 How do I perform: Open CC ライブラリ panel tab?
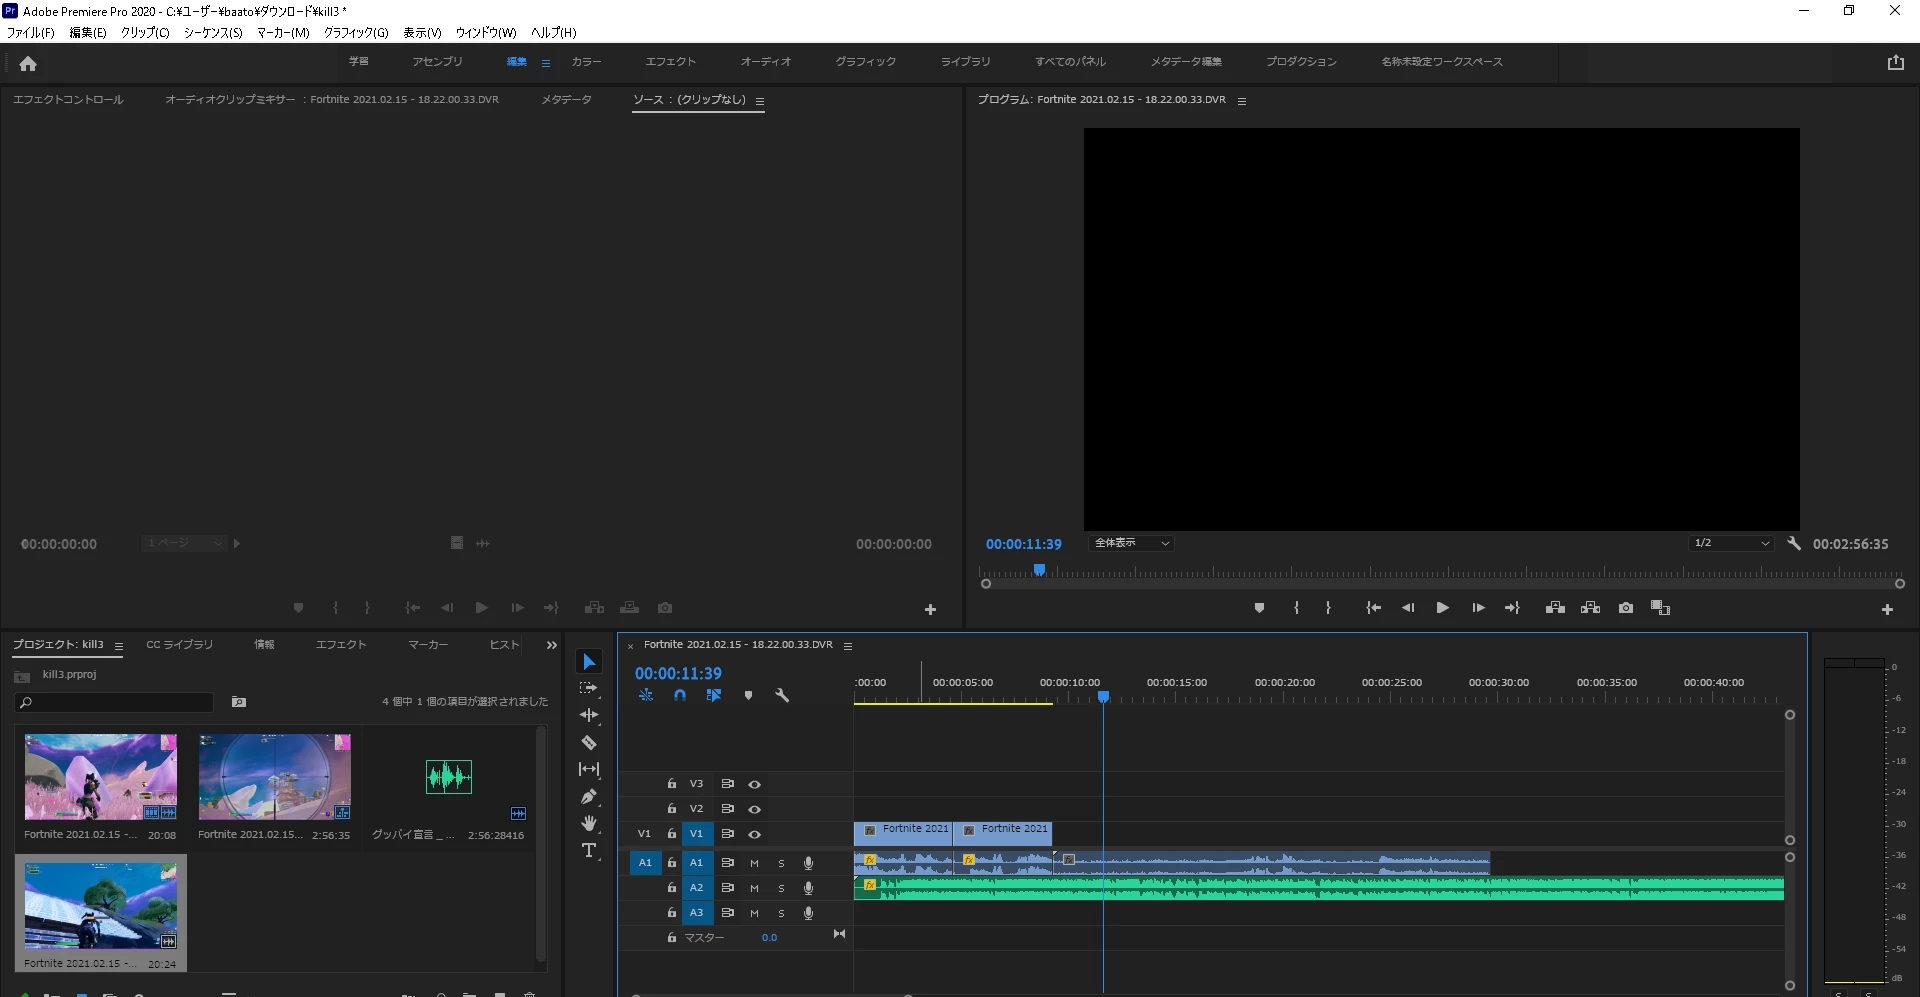coord(180,645)
